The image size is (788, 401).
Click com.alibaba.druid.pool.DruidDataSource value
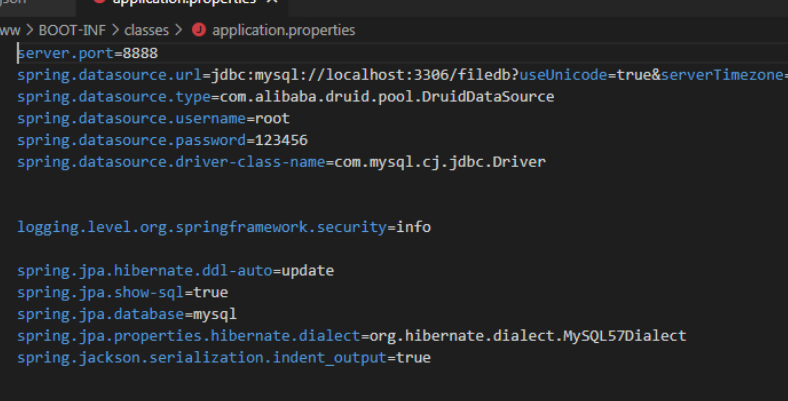point(387,96)
